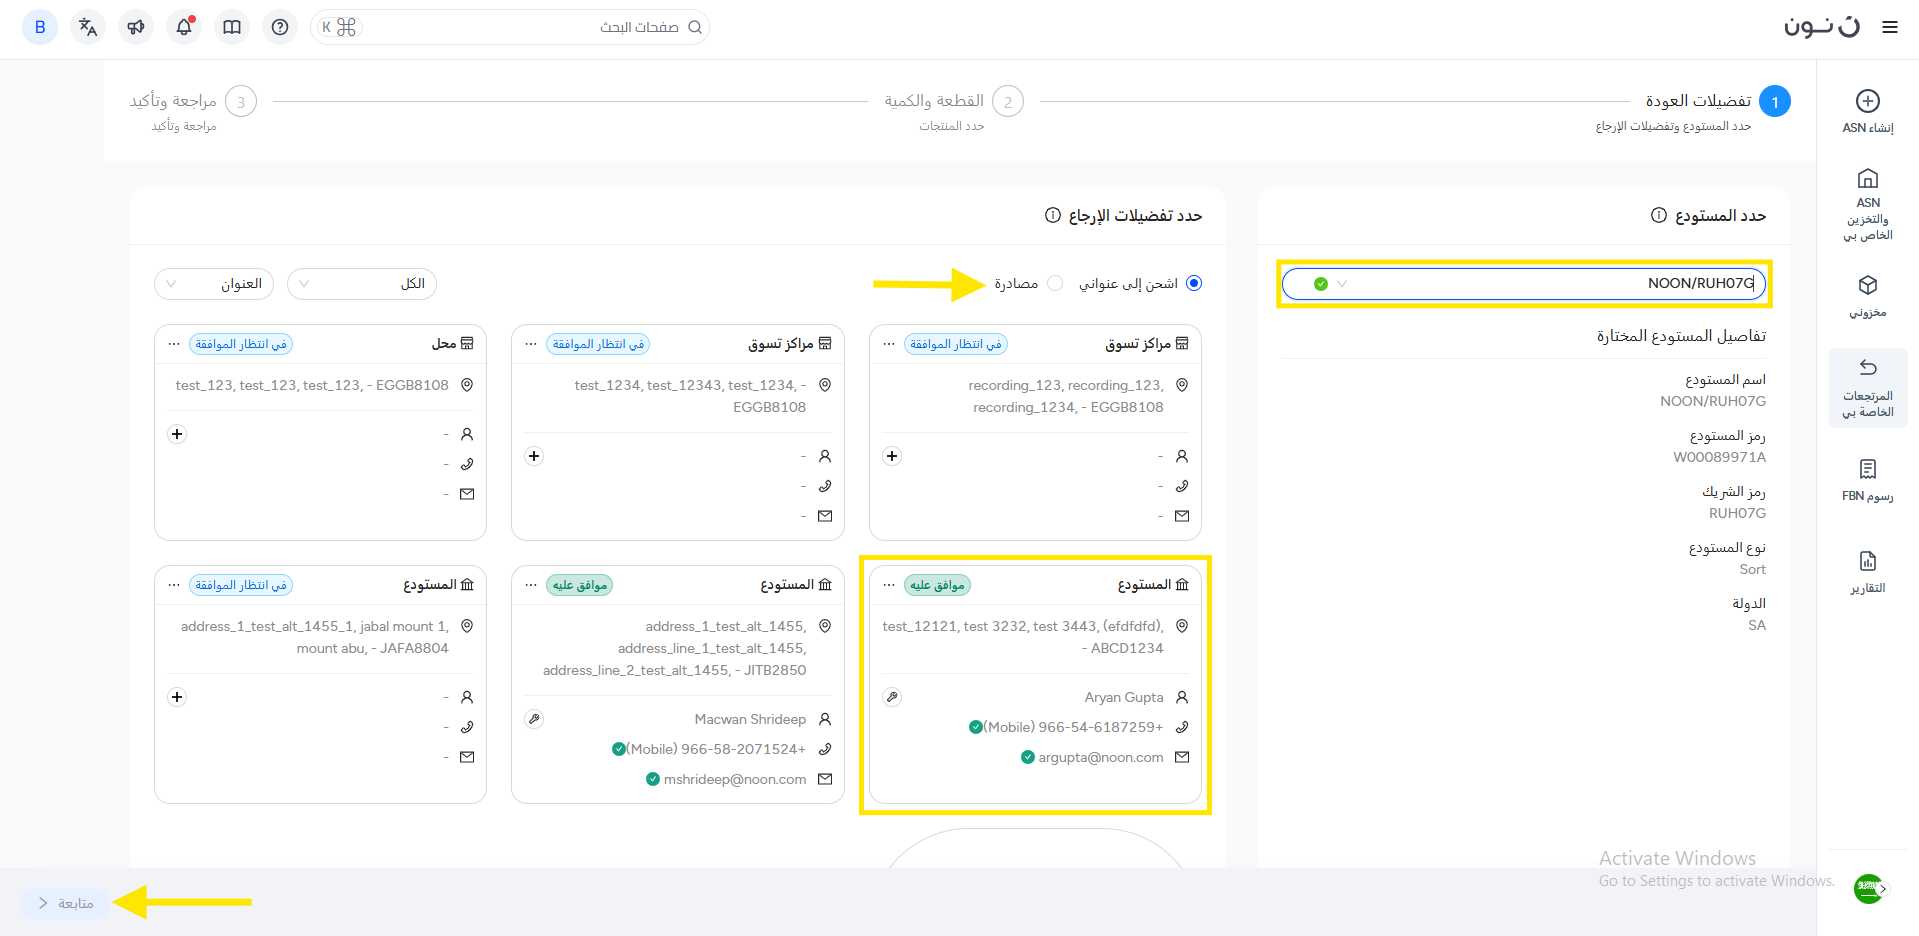Expand the العنوان filter dropdown

tap(213, 284)
